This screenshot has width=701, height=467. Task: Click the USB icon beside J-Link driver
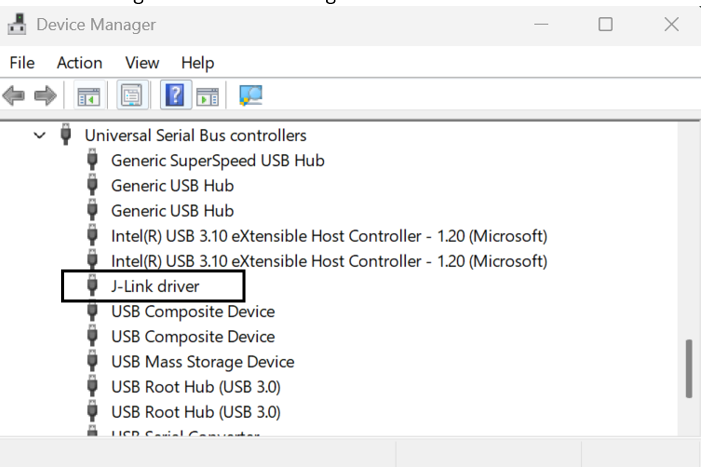[94, 287]
